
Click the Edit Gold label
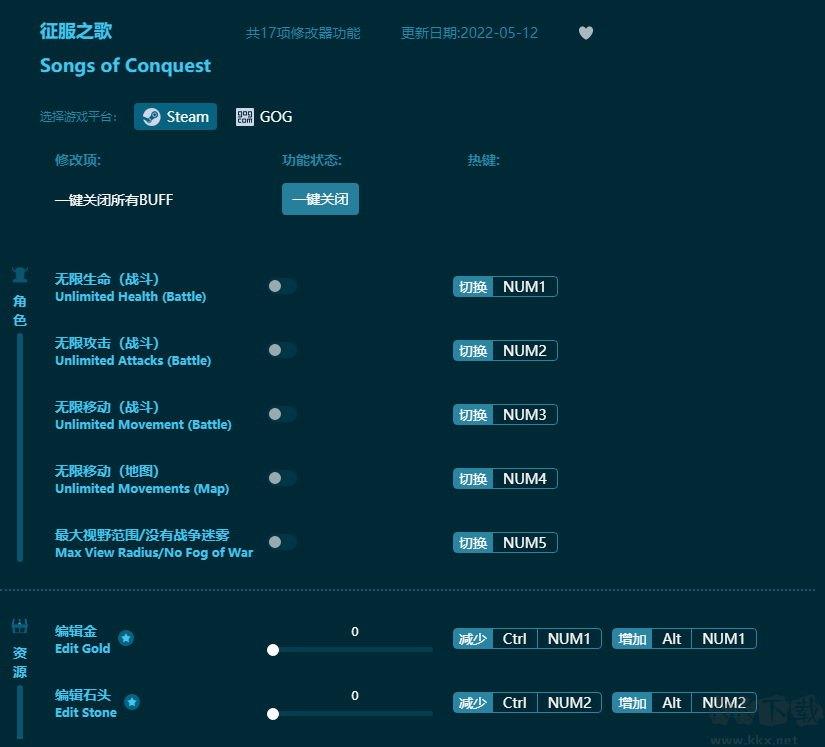[x=83, y=649]
